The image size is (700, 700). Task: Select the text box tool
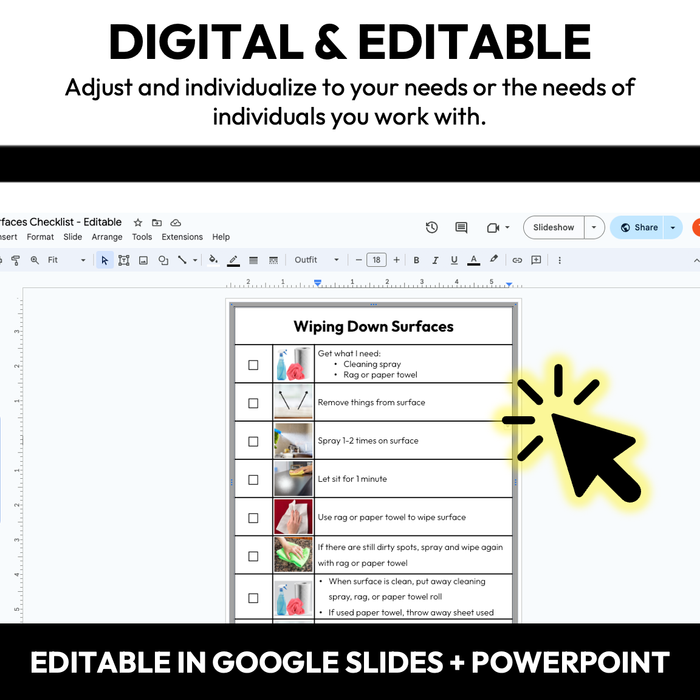pos(124,260)
